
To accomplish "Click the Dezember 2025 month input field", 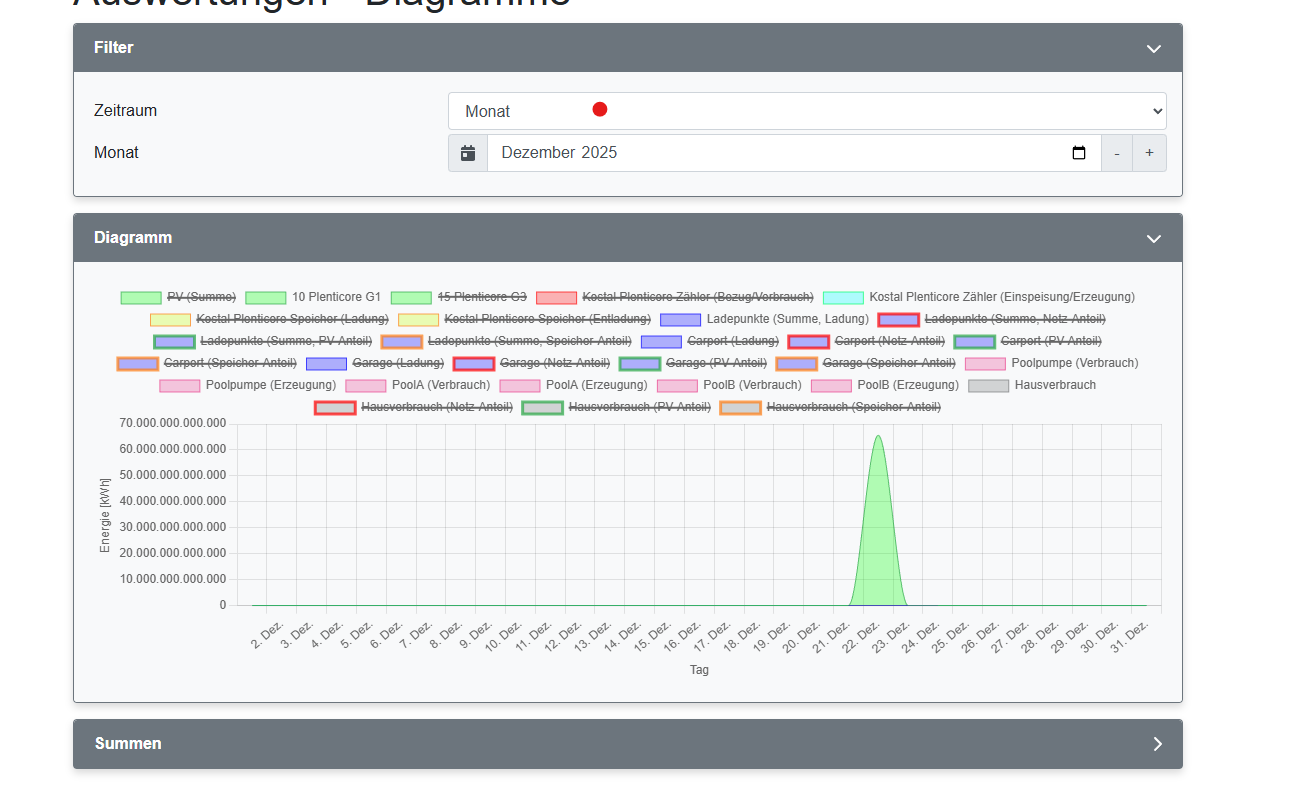I will click(780, 153).
